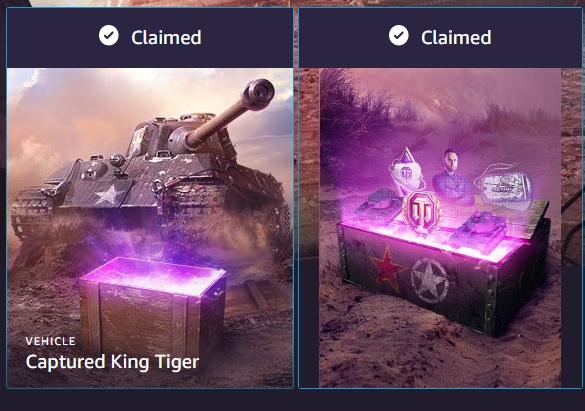Screen dimensions: 585x411
Task: Click the white star on the tank hull
Action: (x=109, y=195)
